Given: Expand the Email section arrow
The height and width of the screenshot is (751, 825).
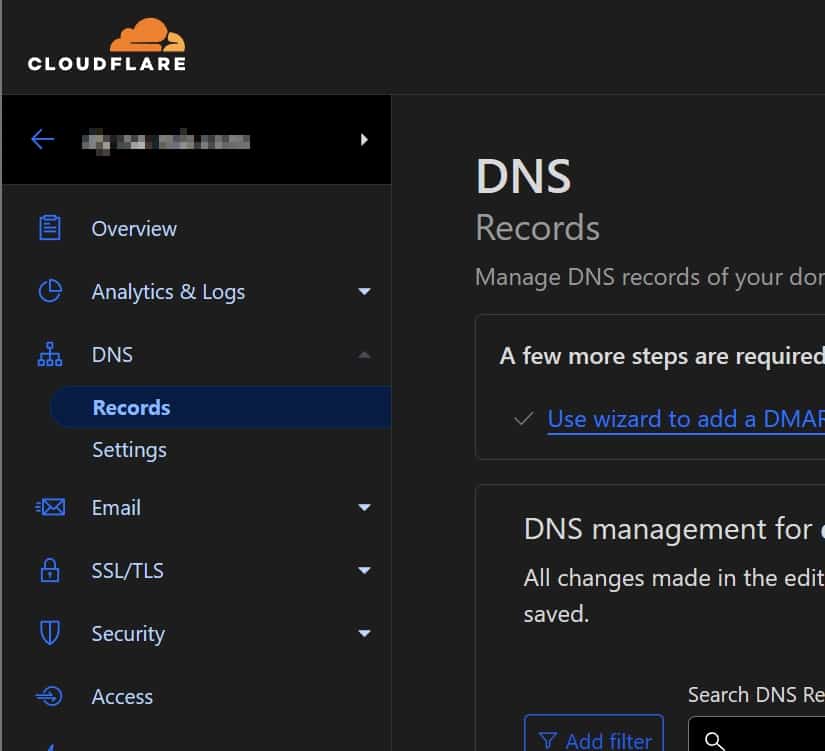Looking at the screenshot, I should 364,508.
